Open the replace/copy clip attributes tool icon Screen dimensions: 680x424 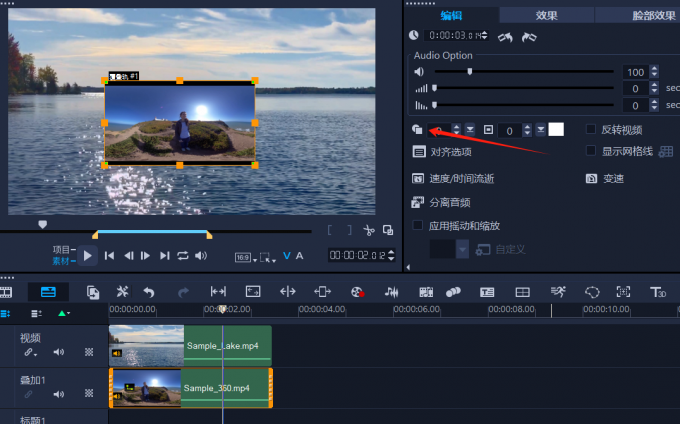coord(93,292)
